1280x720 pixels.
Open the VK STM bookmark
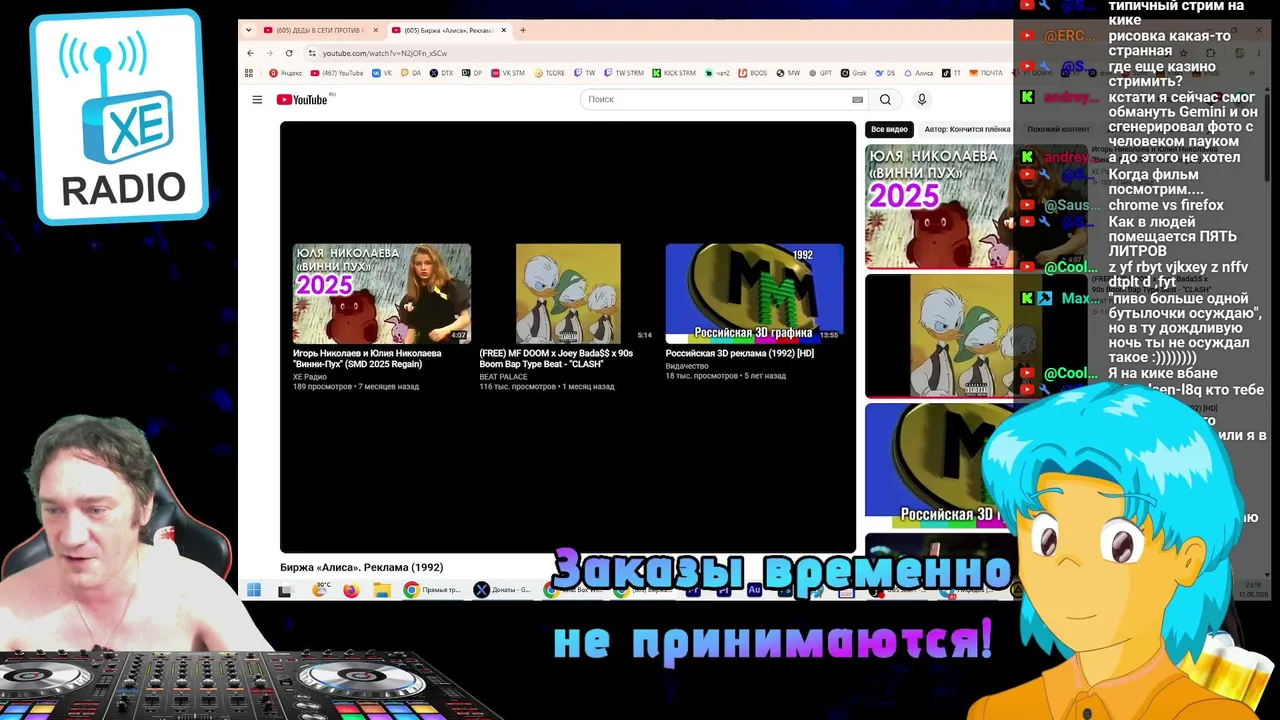[x=508, y=73]
